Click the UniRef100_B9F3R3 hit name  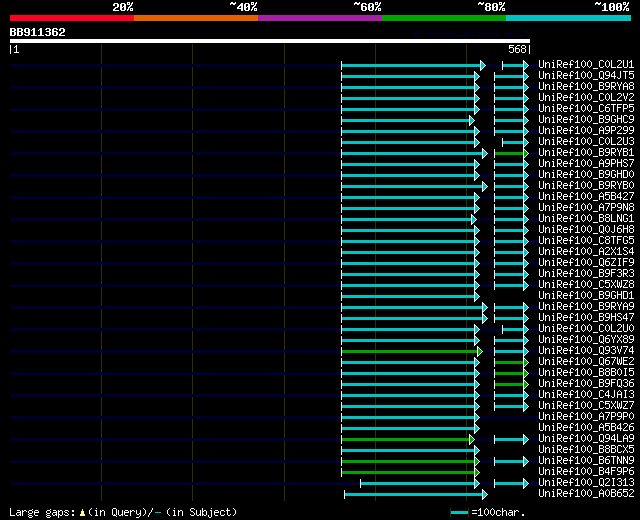[x=586, y=274]
